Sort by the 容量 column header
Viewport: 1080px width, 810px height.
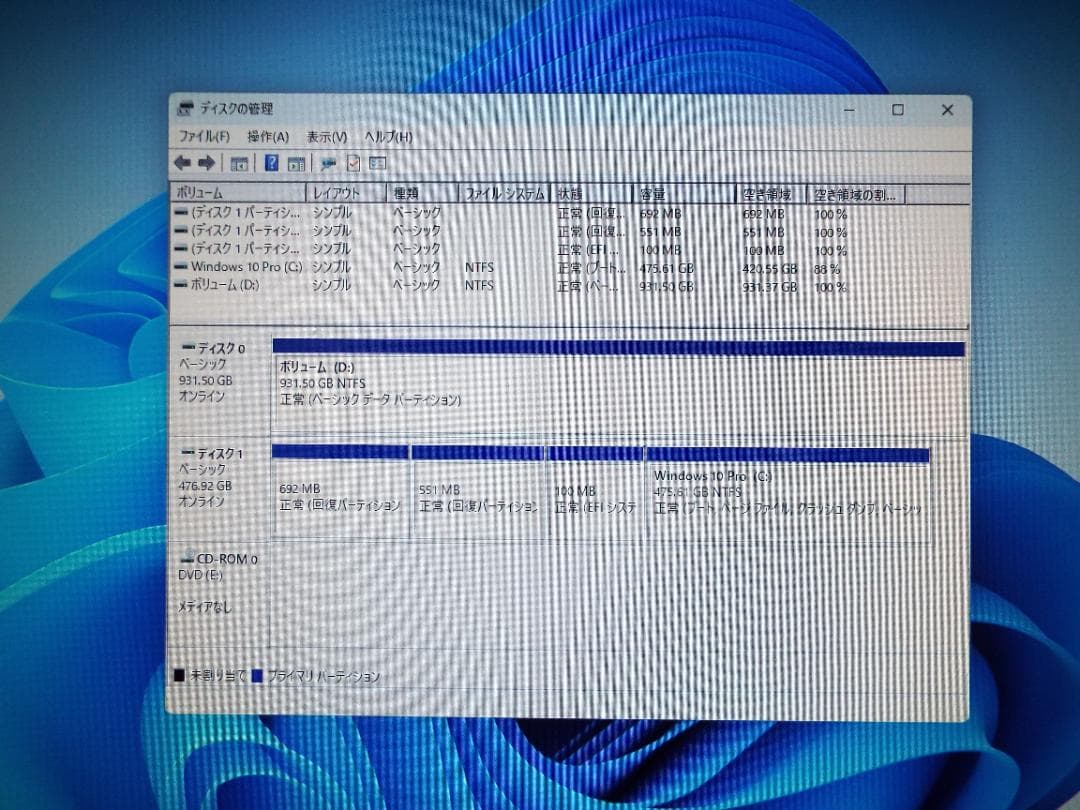(684, 194)
